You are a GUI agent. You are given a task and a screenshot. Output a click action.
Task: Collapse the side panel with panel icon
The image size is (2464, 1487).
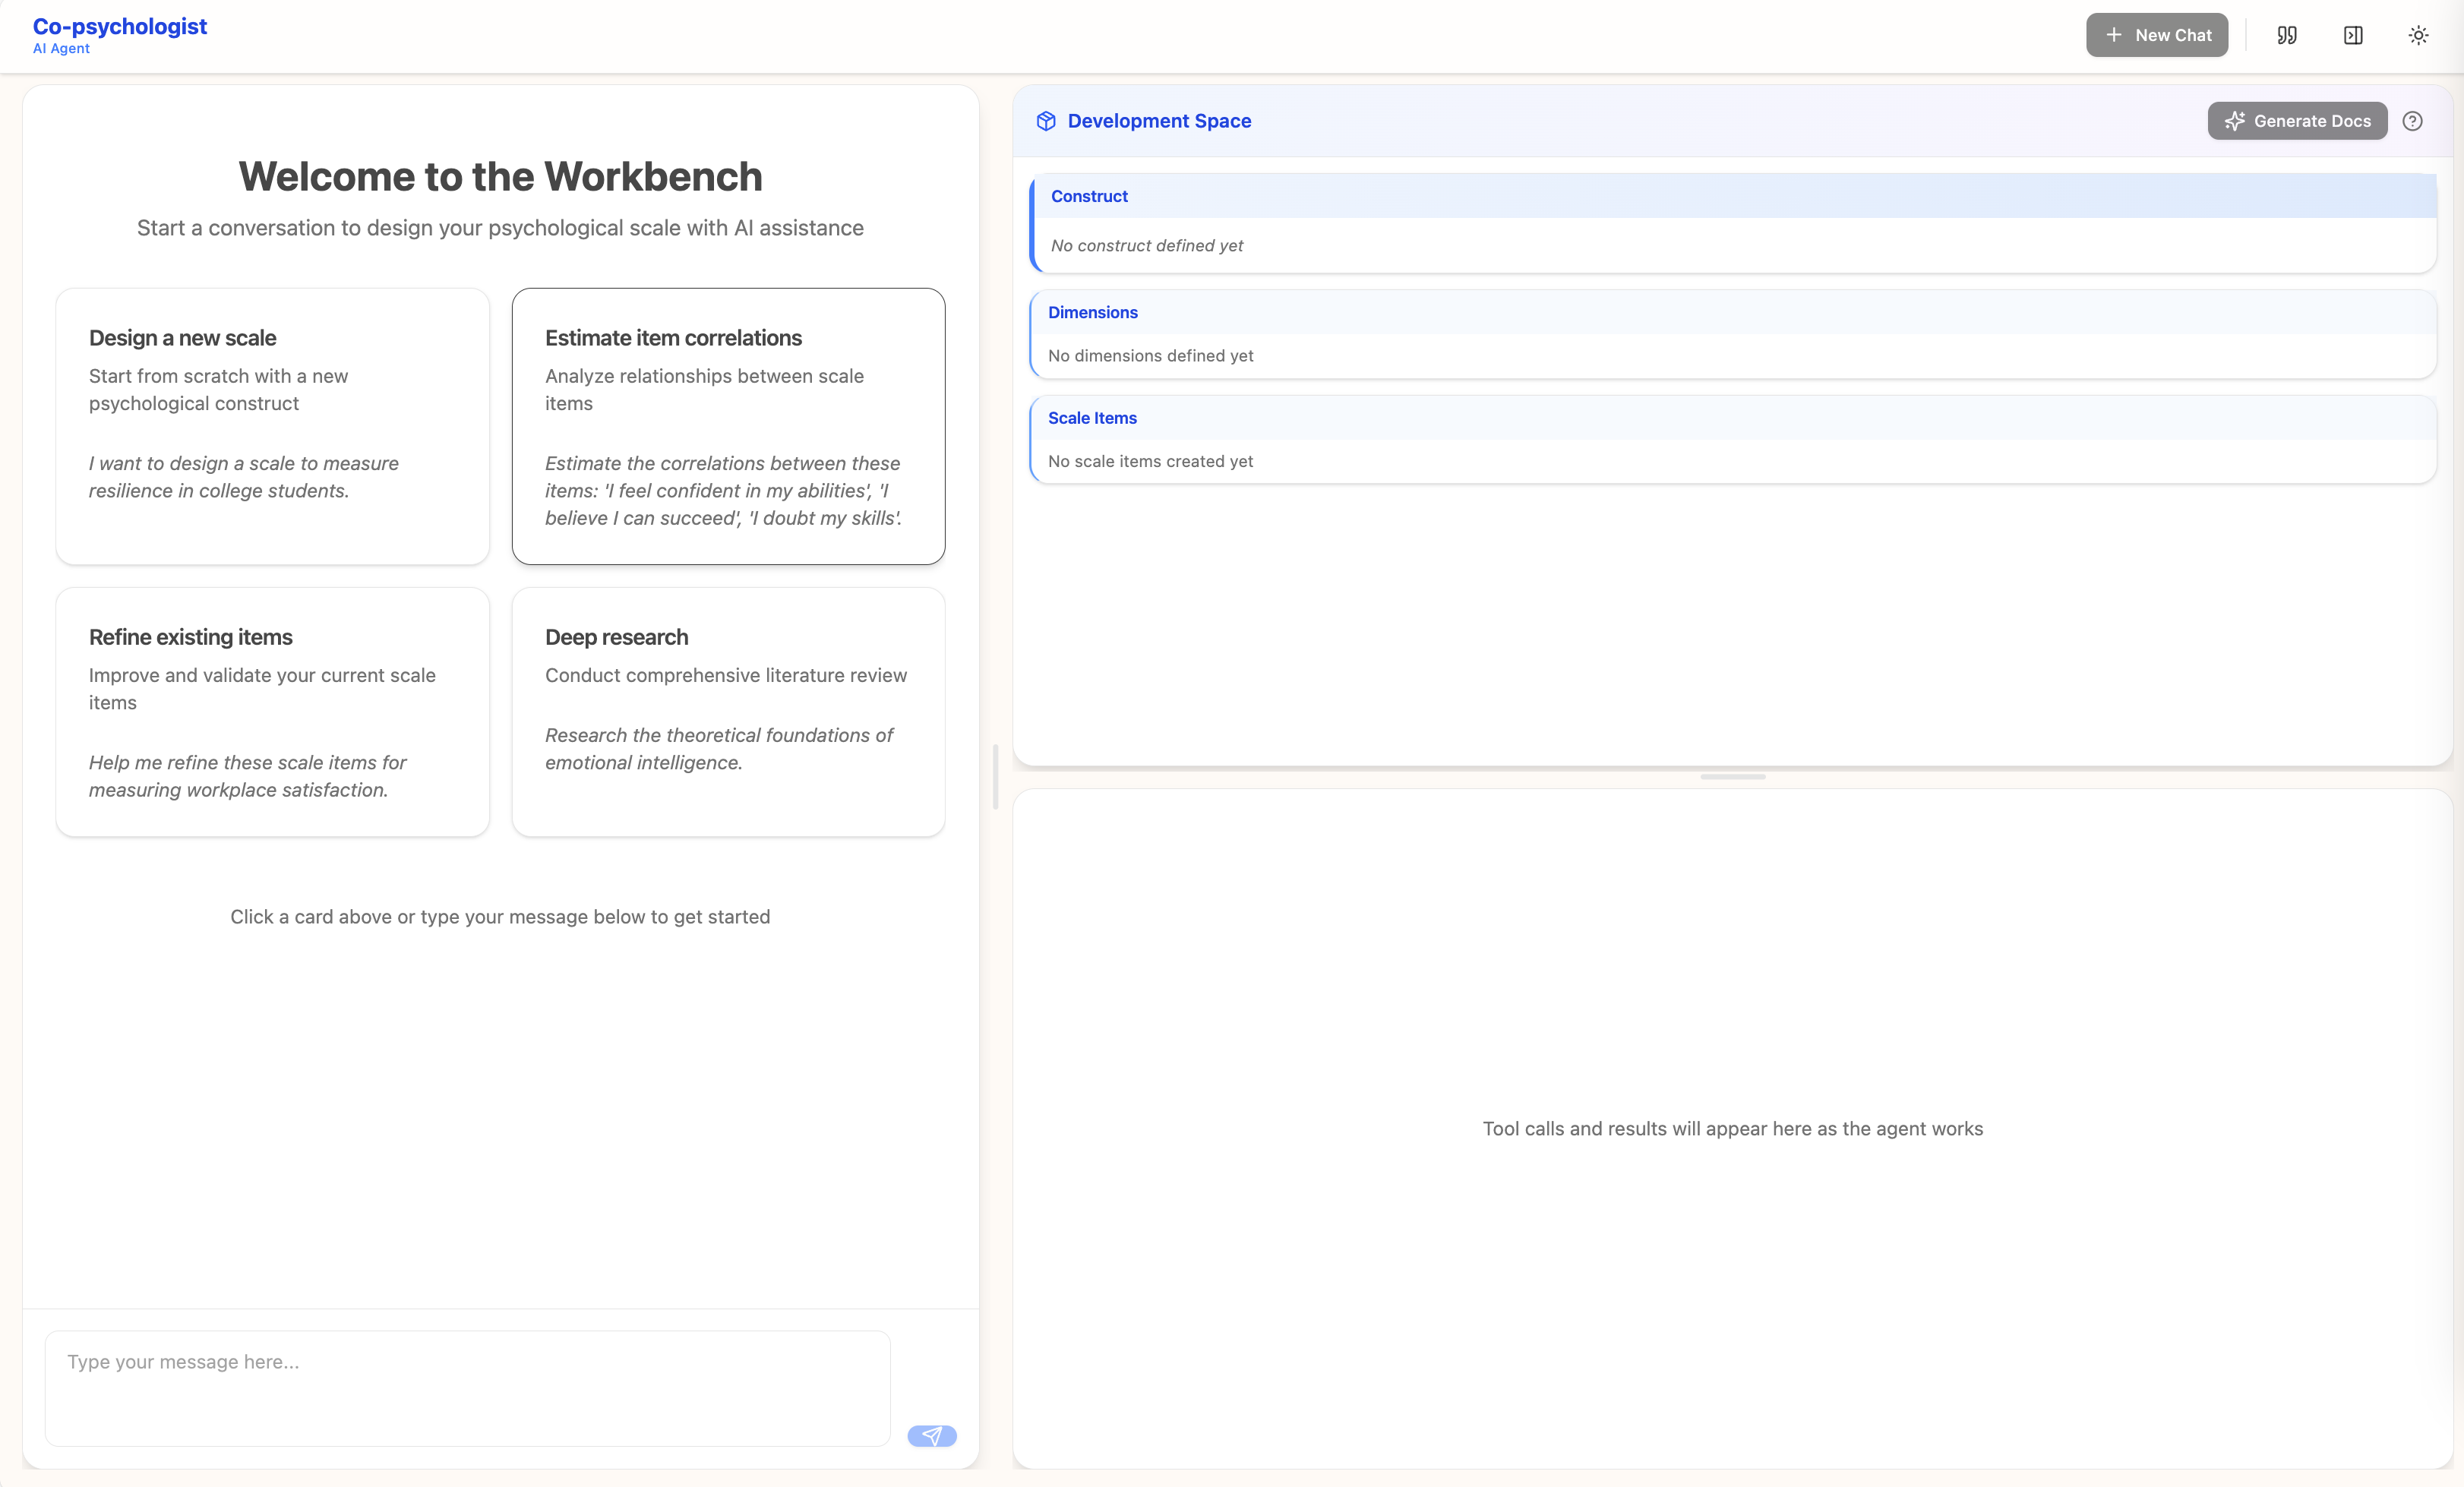click(x=2352, y=35)
